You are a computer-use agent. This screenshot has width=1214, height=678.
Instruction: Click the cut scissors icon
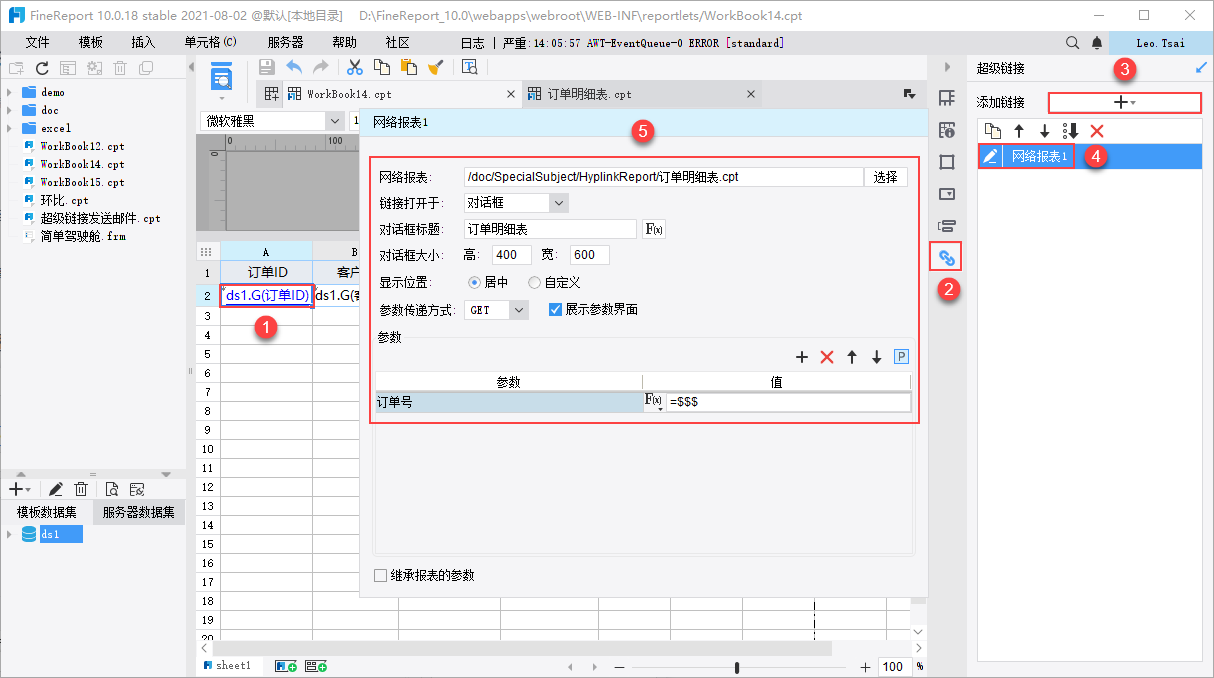tap(354, 67)
